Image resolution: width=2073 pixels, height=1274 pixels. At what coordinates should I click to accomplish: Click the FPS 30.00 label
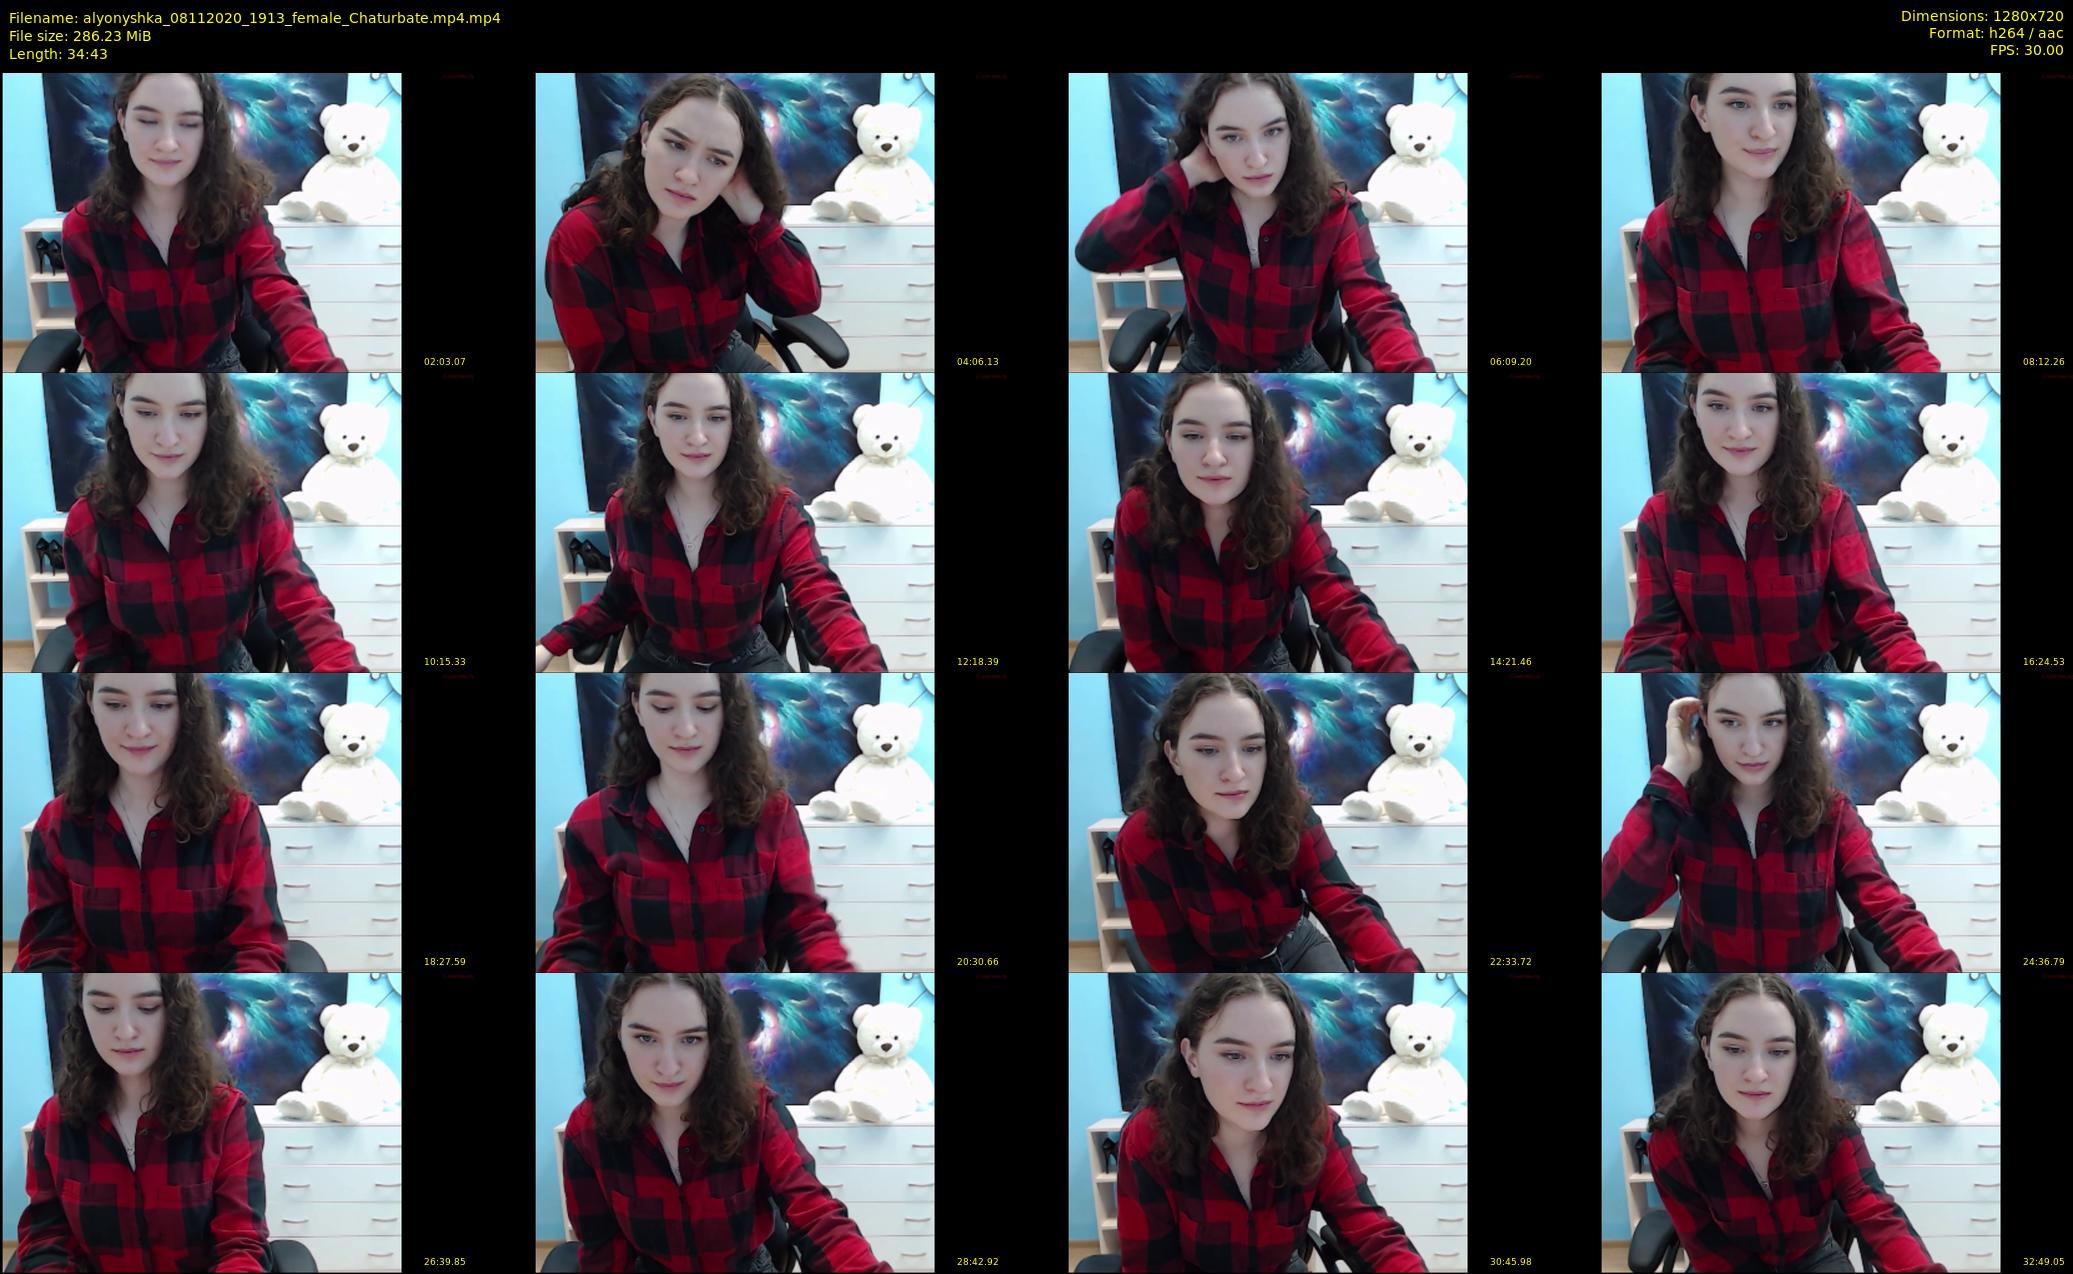pos(2026,50)
